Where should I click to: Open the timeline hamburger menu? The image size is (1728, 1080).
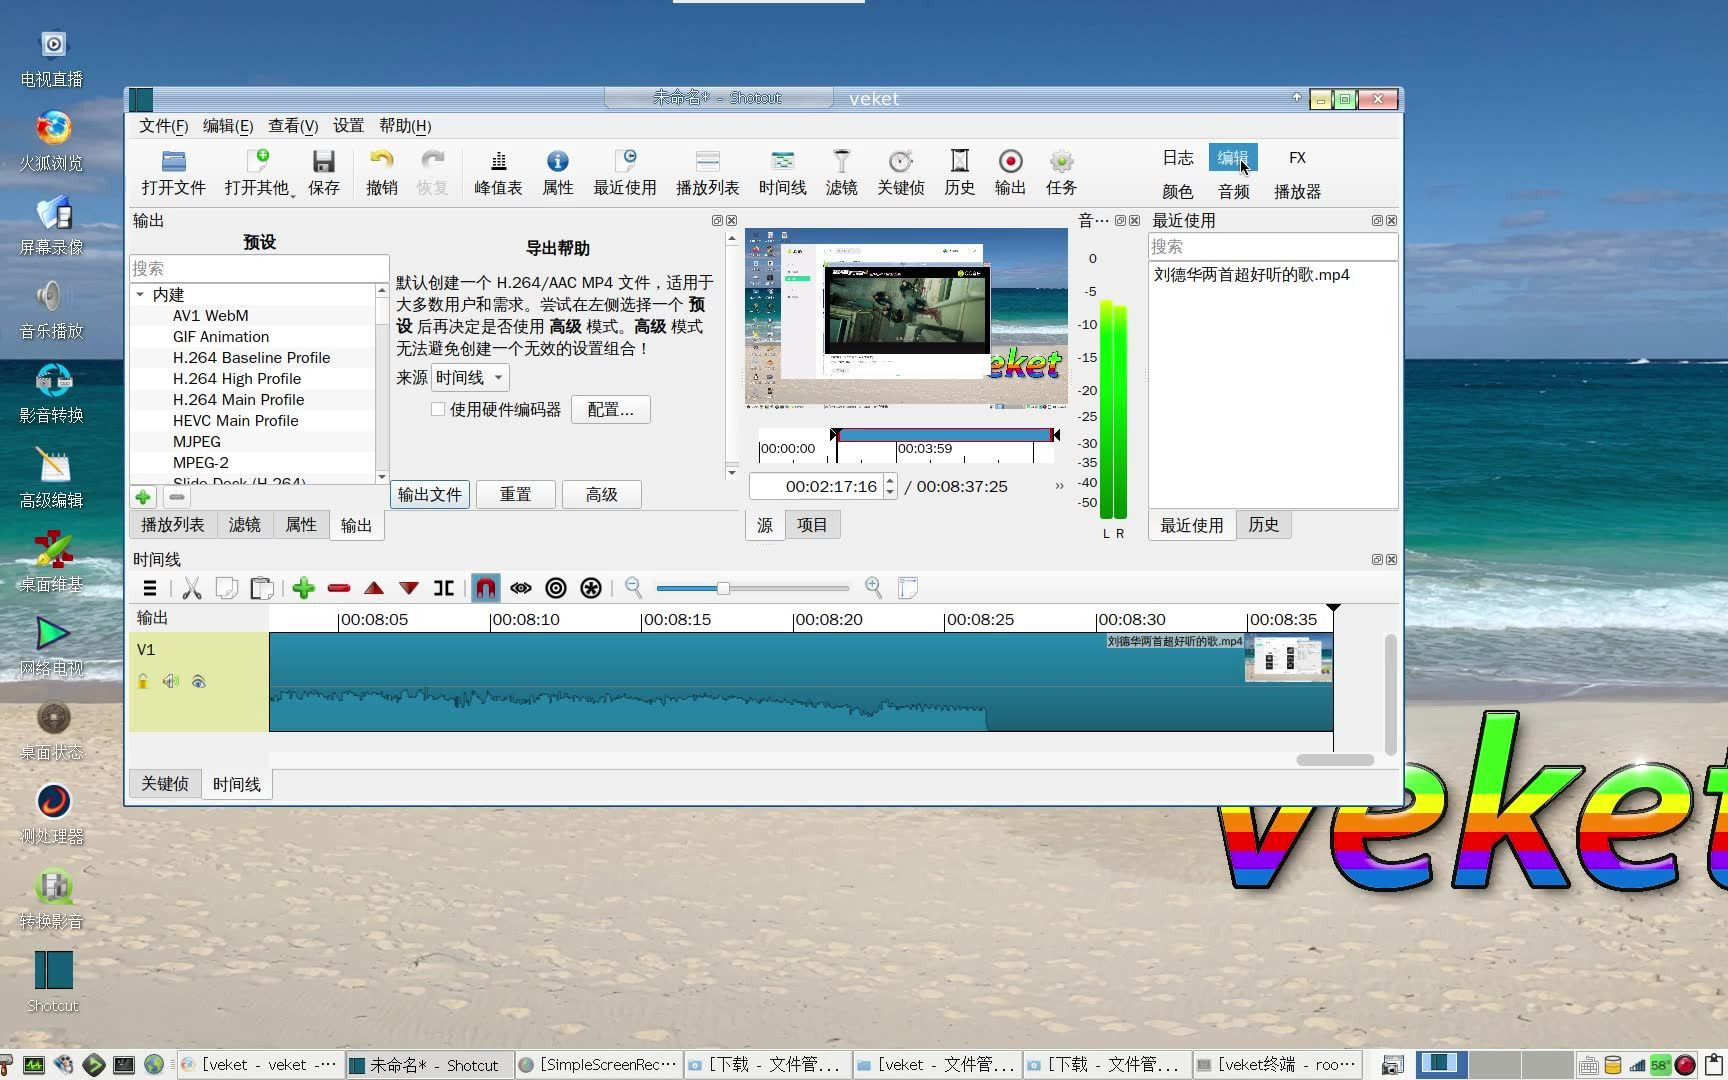pos(150,588)
